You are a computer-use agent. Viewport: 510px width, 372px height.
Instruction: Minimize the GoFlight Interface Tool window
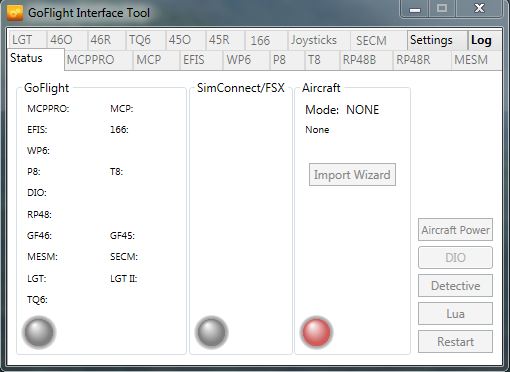point(415,9)
